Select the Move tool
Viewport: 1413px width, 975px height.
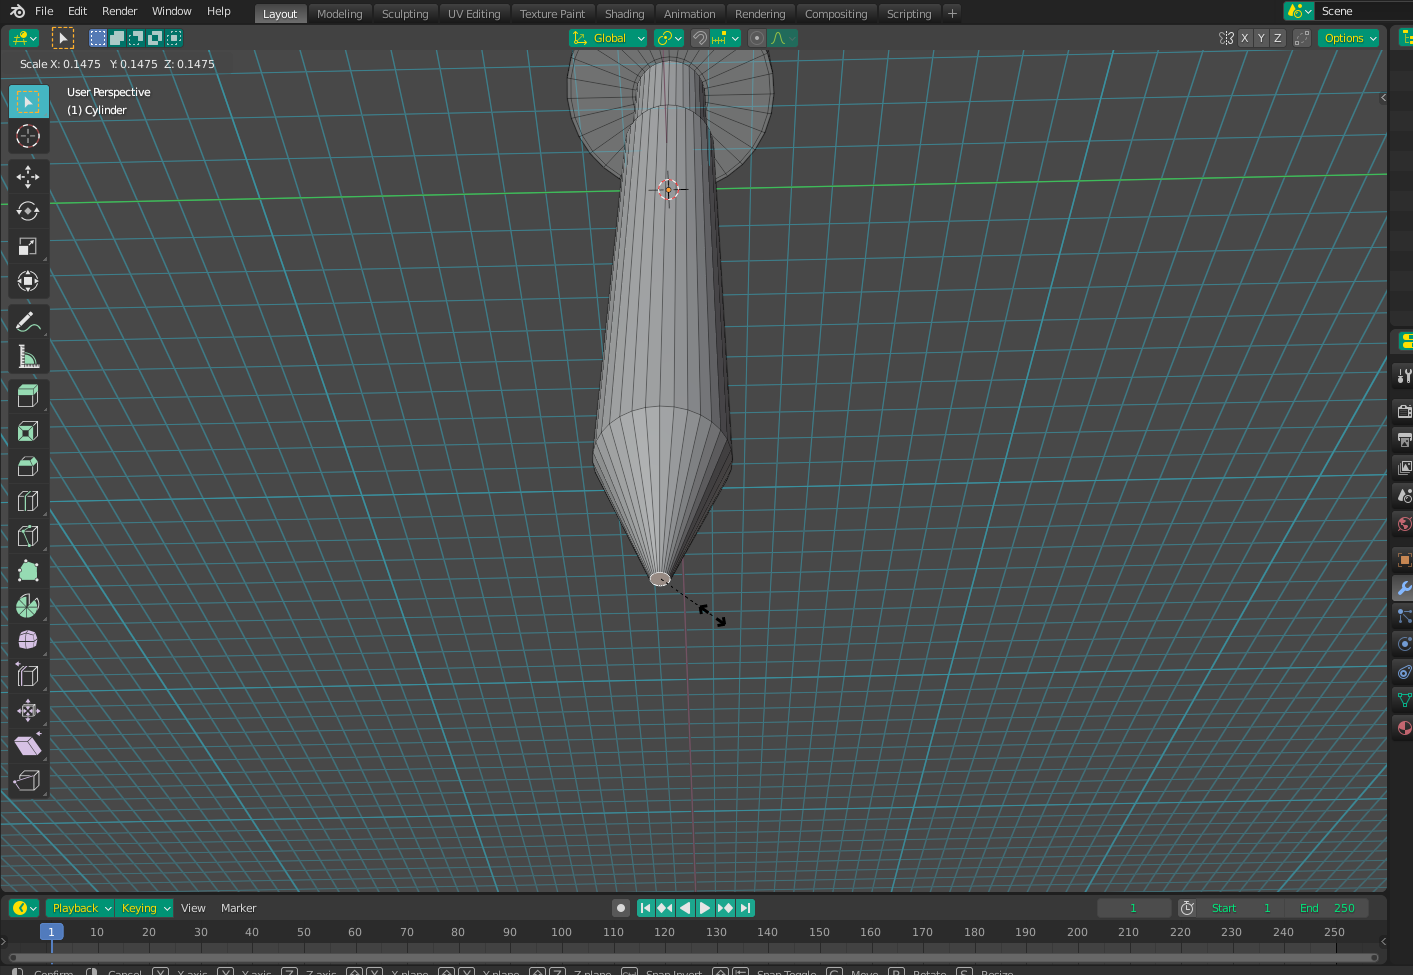[28, 177]
